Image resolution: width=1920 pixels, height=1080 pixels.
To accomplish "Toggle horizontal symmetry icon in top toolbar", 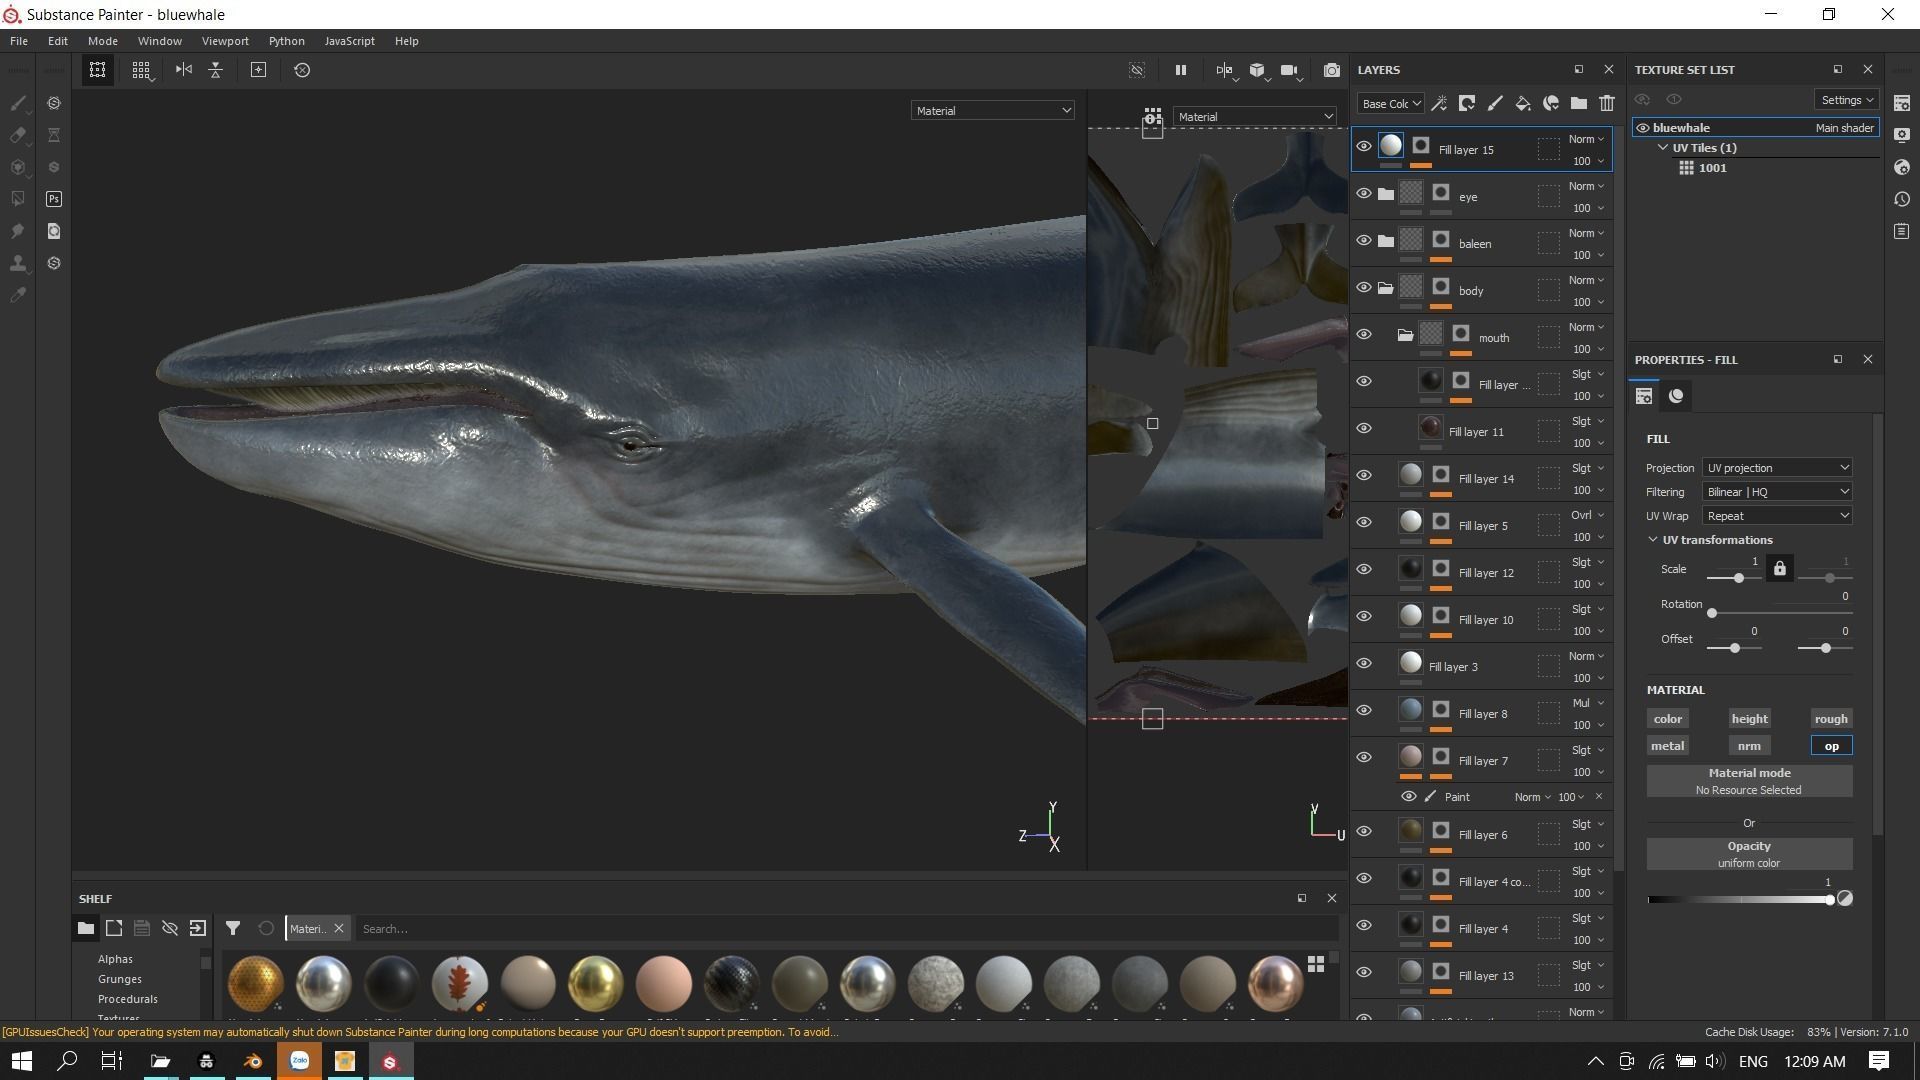I will tap(183, 70).
